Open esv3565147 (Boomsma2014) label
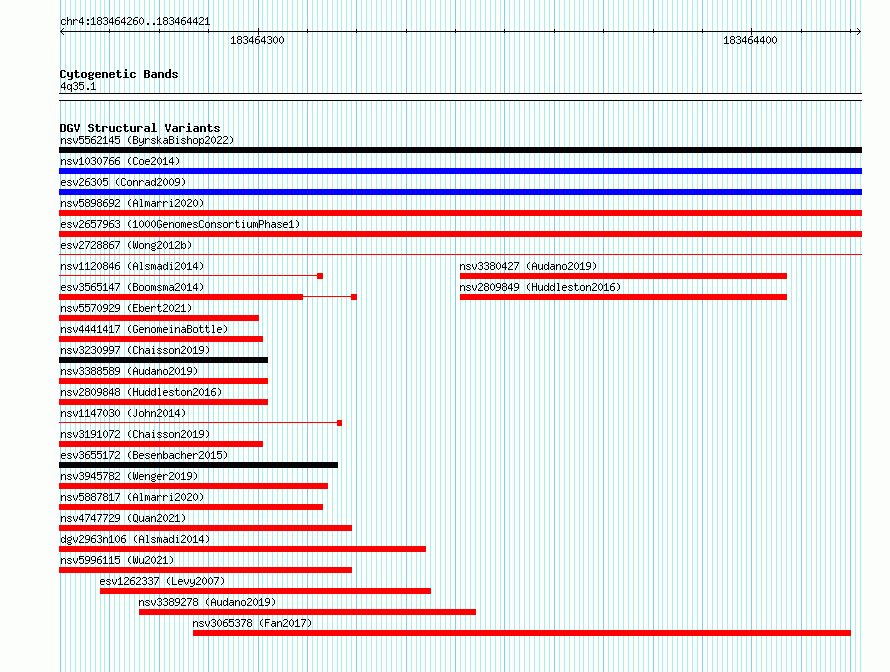The image size is (890, 672). [132, 287]
